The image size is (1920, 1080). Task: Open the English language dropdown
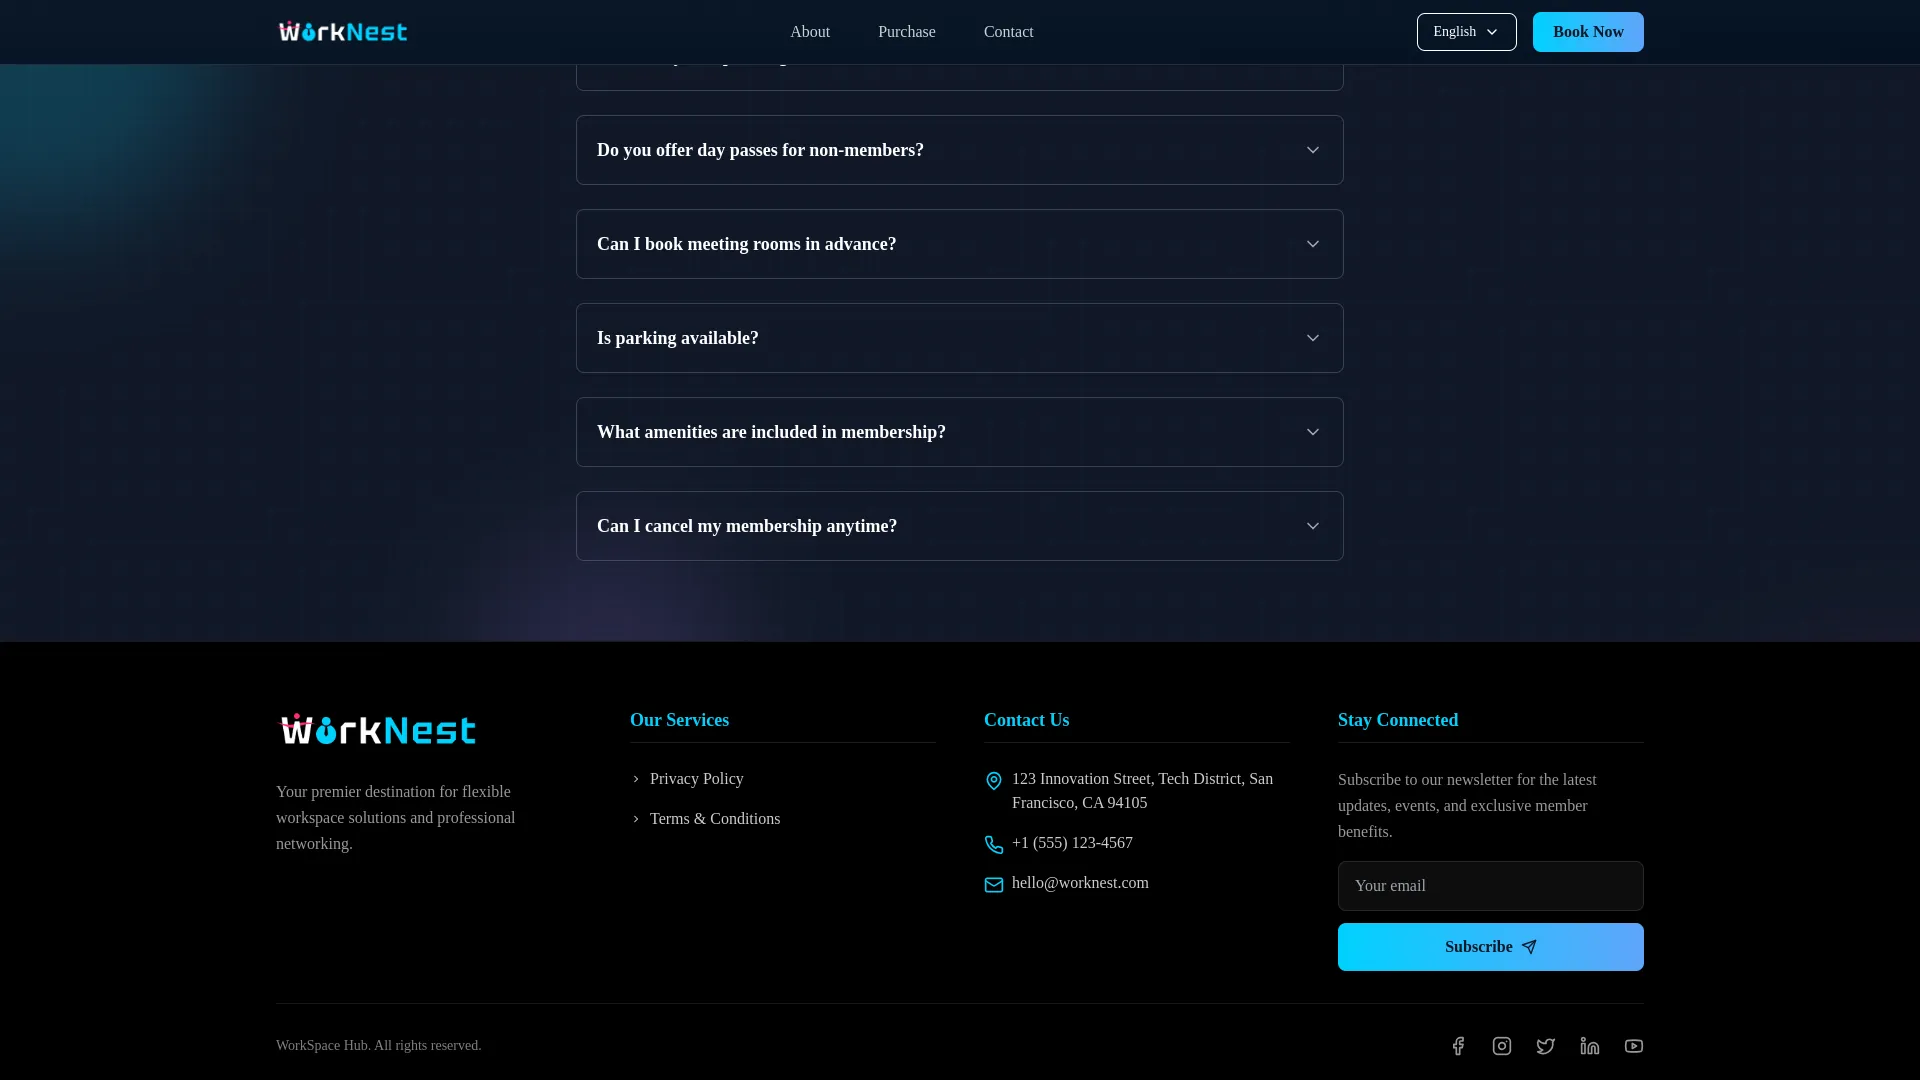1466,32
